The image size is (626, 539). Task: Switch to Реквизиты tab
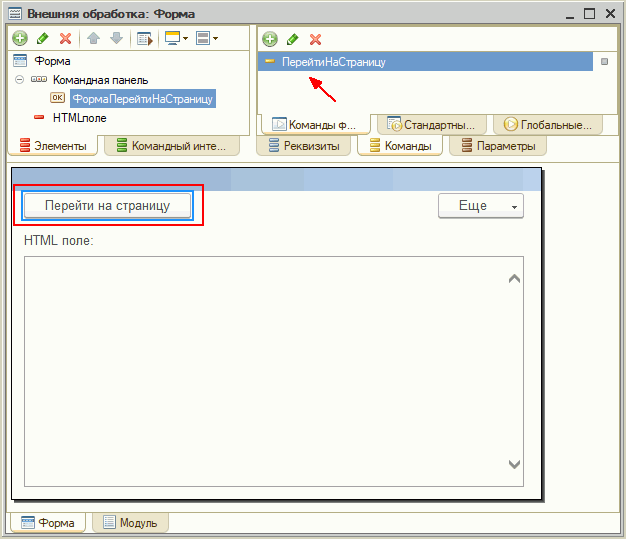click(x=304, y=146)
